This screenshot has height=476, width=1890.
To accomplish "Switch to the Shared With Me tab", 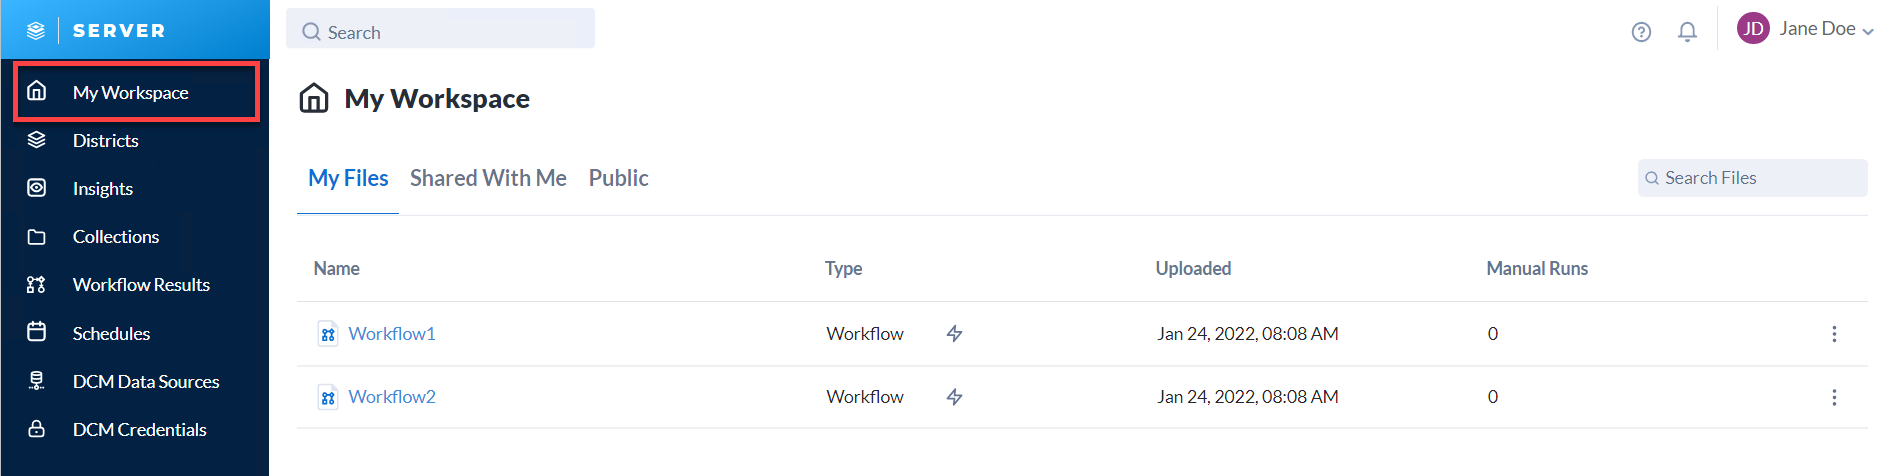I will pyautogui.click(x=488, y=178).
